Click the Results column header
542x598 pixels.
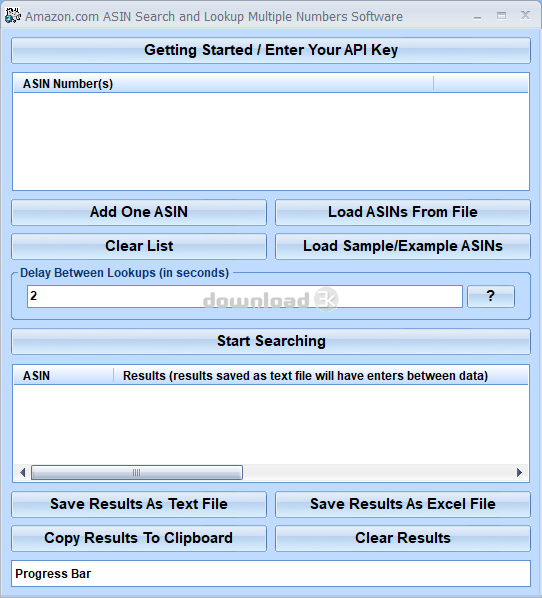click(x=321, y=376)
